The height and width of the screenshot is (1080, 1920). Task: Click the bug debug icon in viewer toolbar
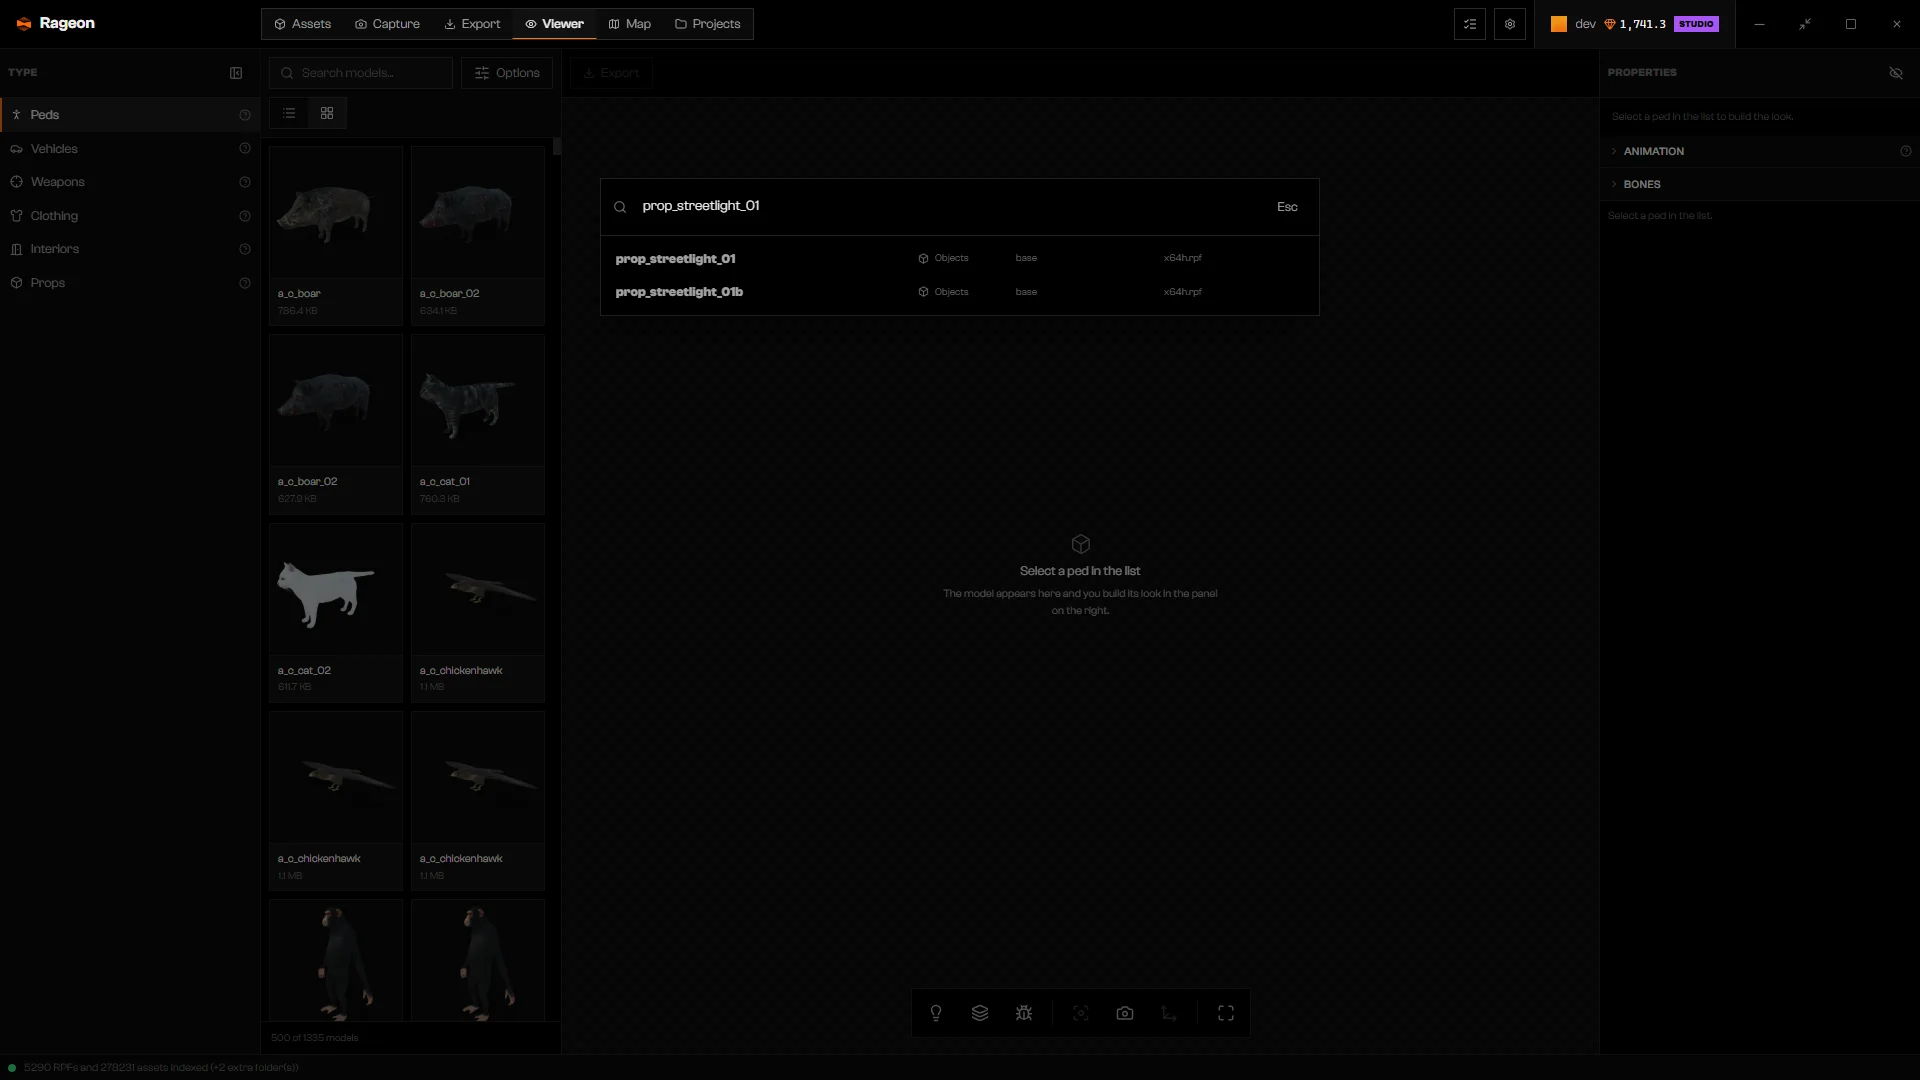click(1024, 1013)
